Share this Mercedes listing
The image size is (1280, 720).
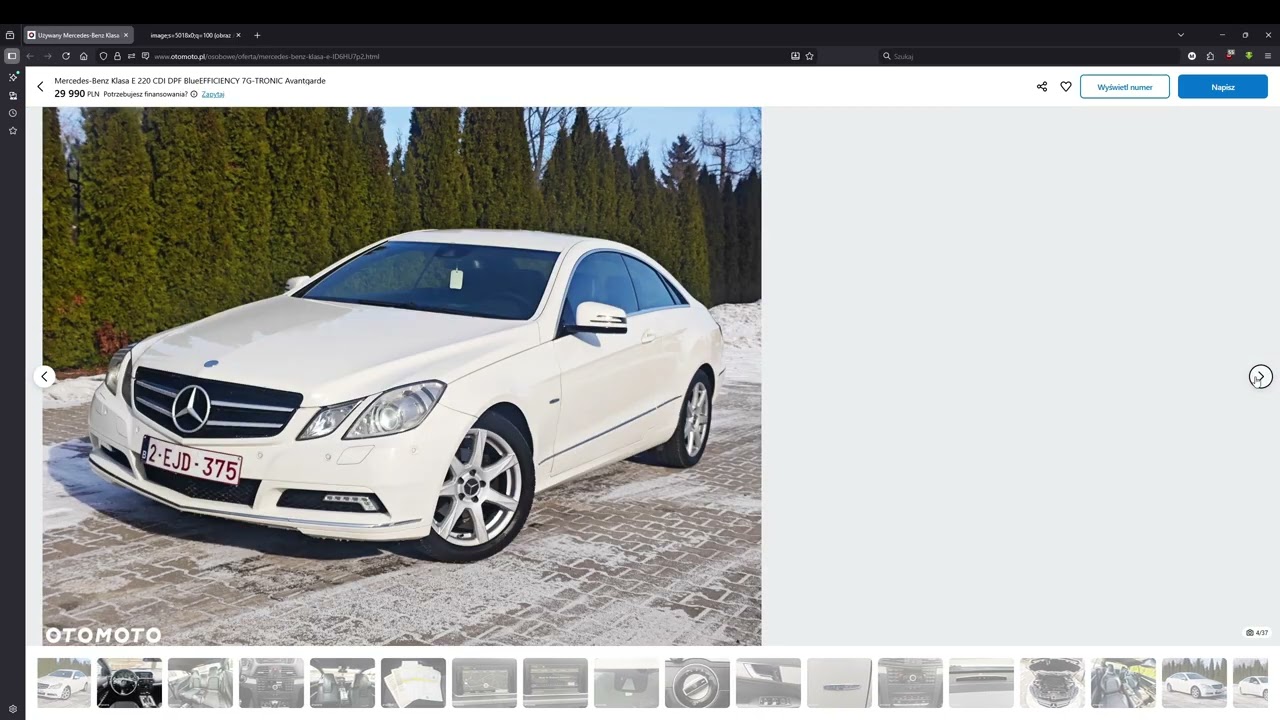(1042, 87)
